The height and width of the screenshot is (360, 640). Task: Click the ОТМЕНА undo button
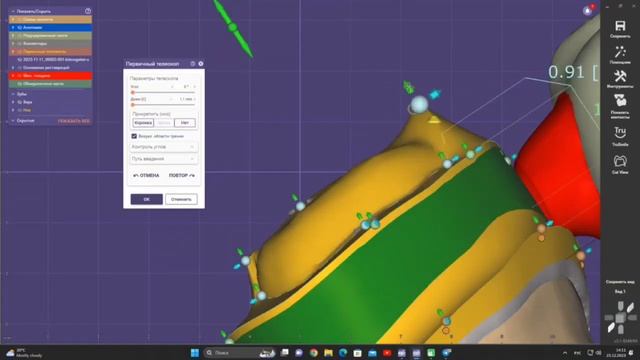[x=146, y=176]
